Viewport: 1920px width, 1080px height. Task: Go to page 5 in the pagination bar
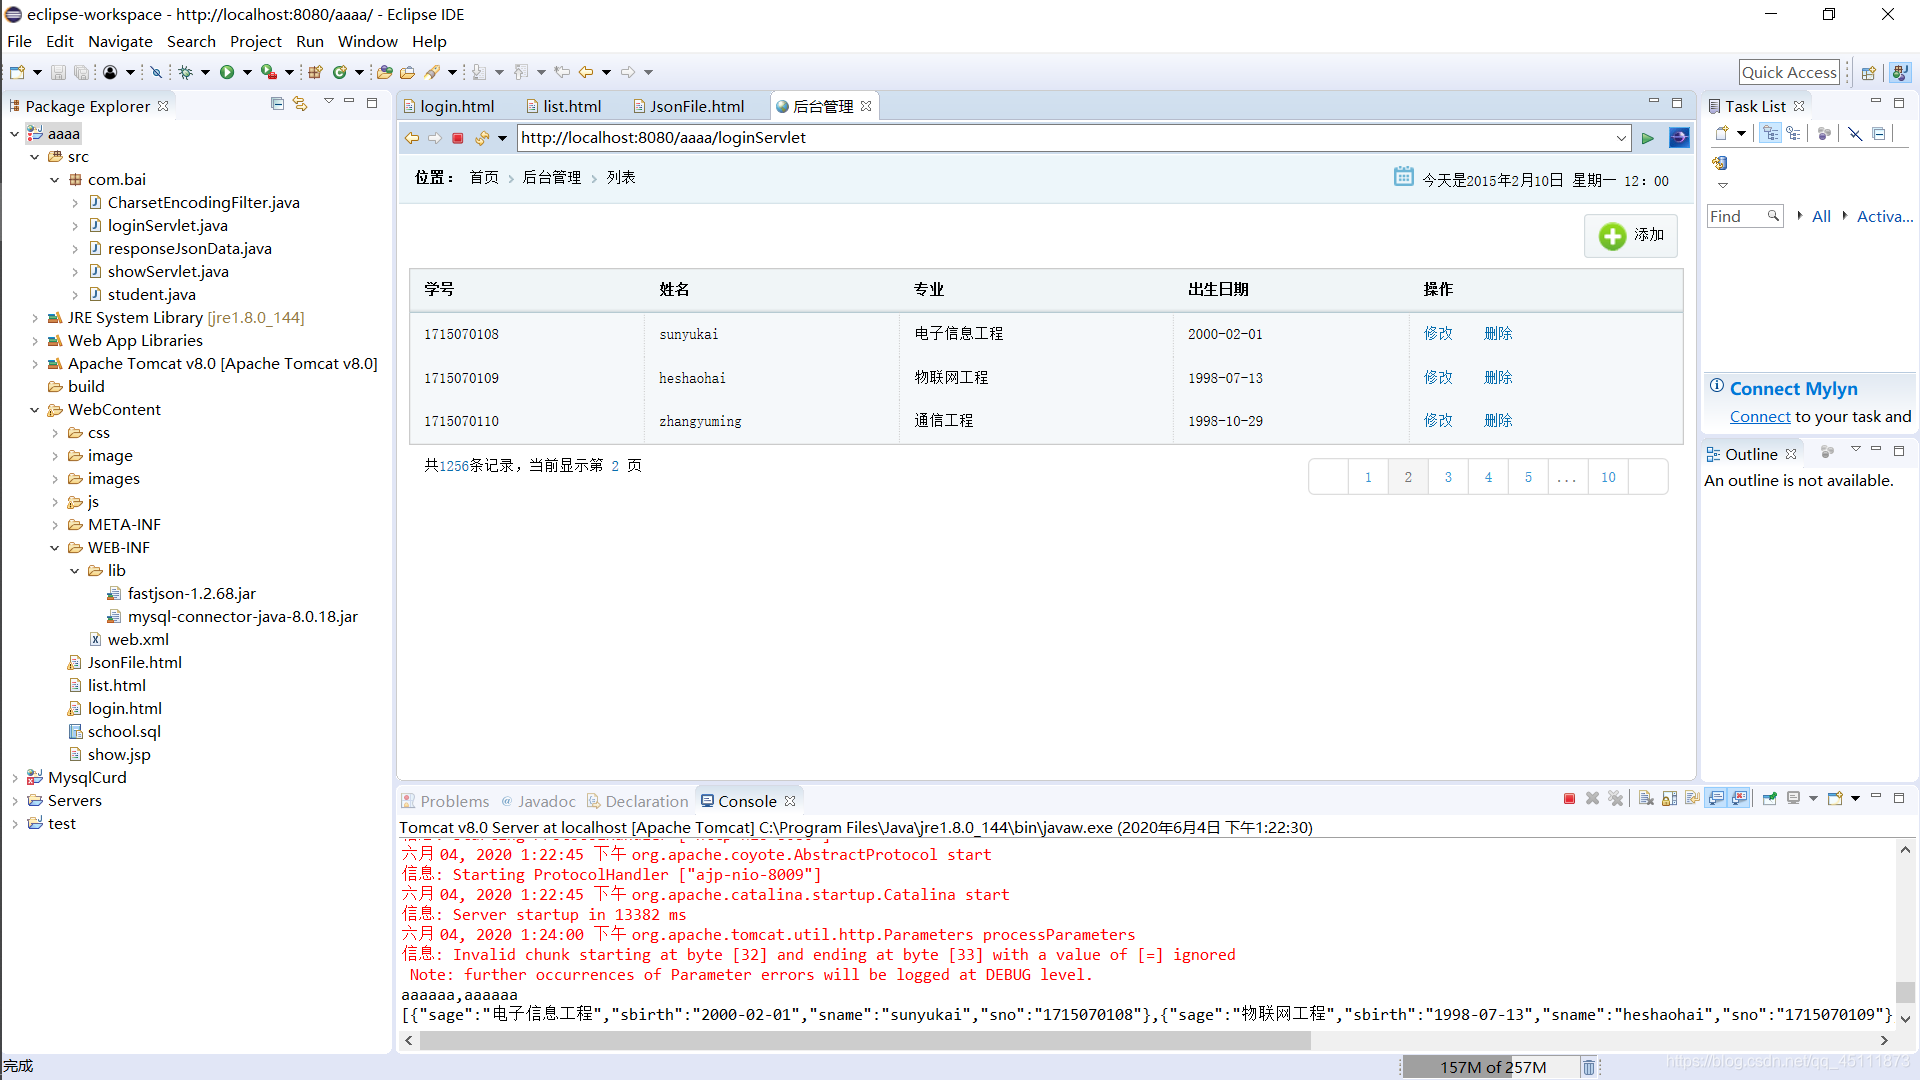tap(1528, 477)
